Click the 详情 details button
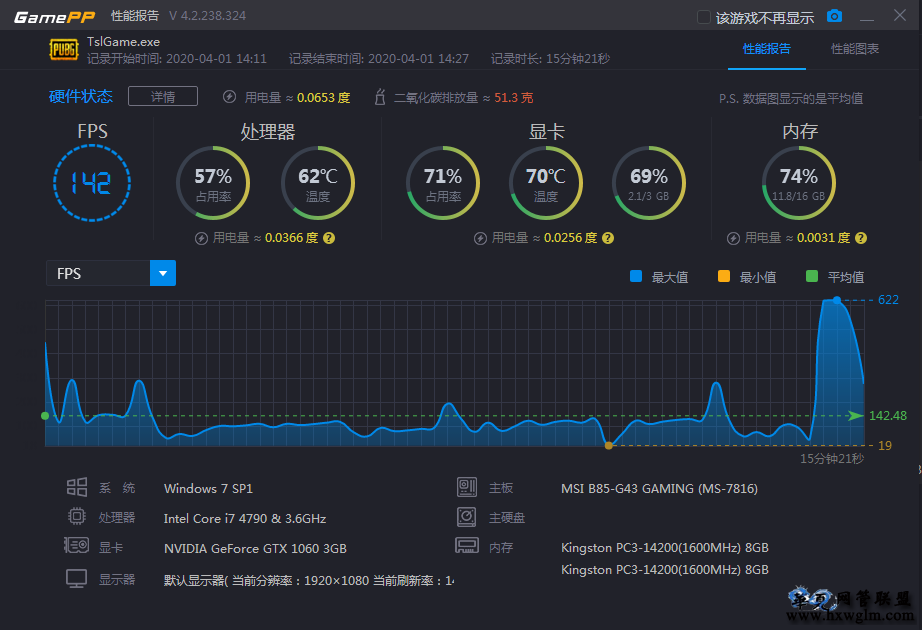Image resolution: width=922 pixels, height=630 pixels. coord(163,97)
